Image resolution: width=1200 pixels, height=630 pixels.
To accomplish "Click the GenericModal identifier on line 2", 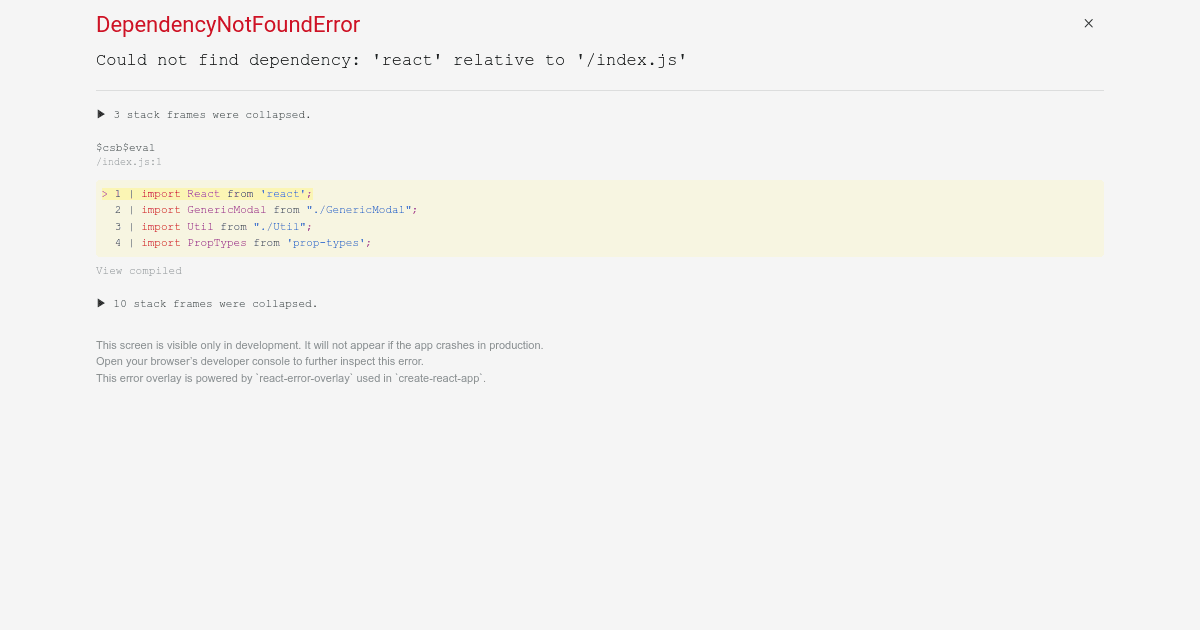I will pyautogui.click(x=226, y=210).
